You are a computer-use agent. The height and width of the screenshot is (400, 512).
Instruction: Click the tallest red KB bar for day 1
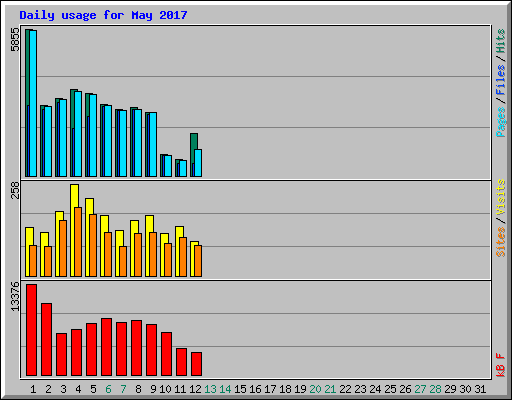click(31, 330)
